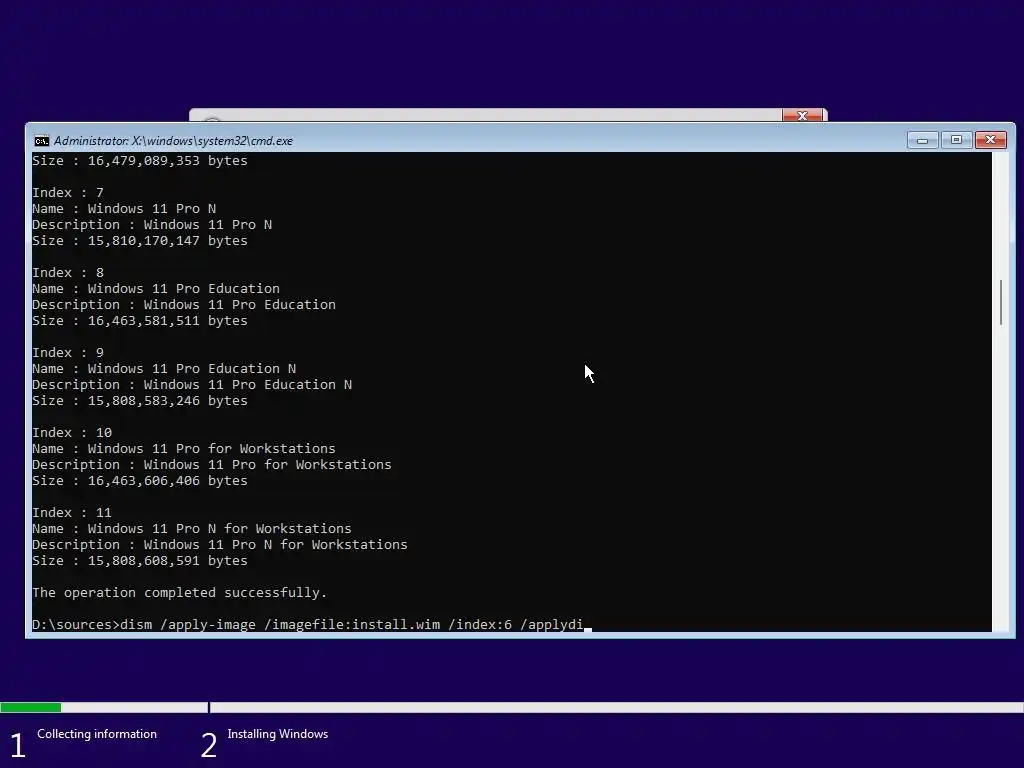Click 'Name : Windows 11 Pro Education' line
This screenshot has height=768, width=1024.
coord(156,289)
